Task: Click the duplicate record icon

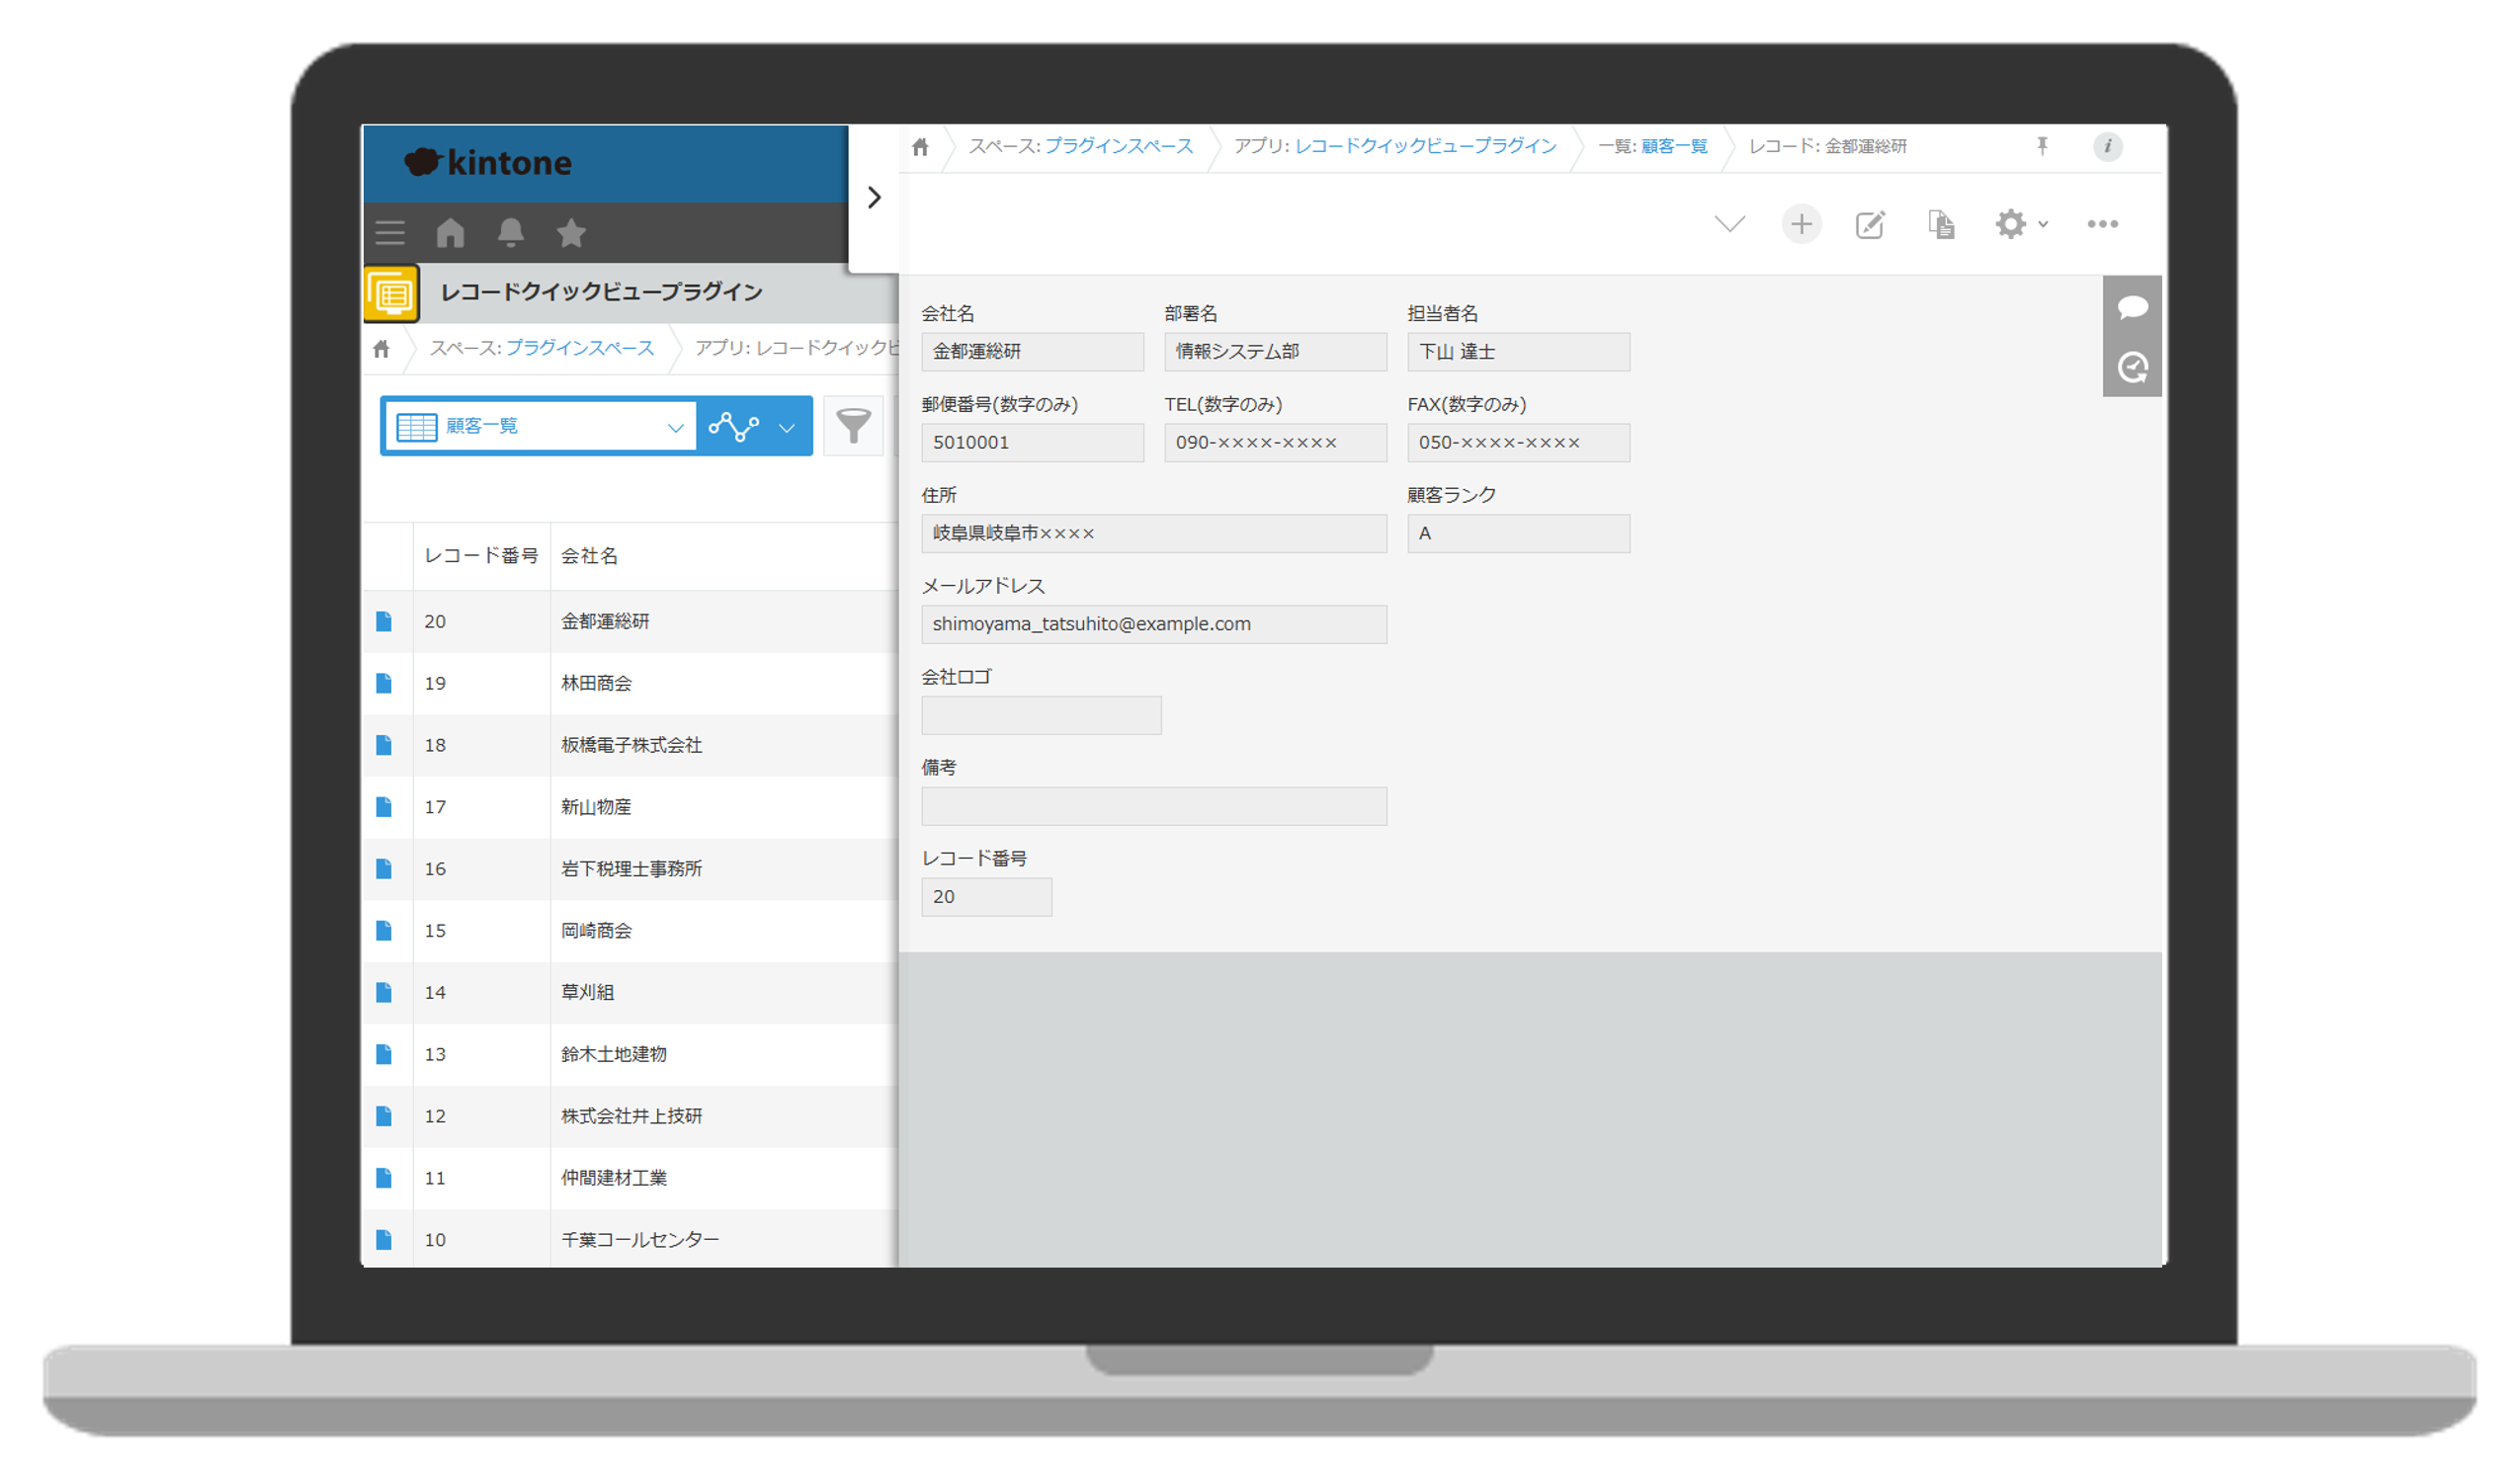Action: tap(1940, 224)
